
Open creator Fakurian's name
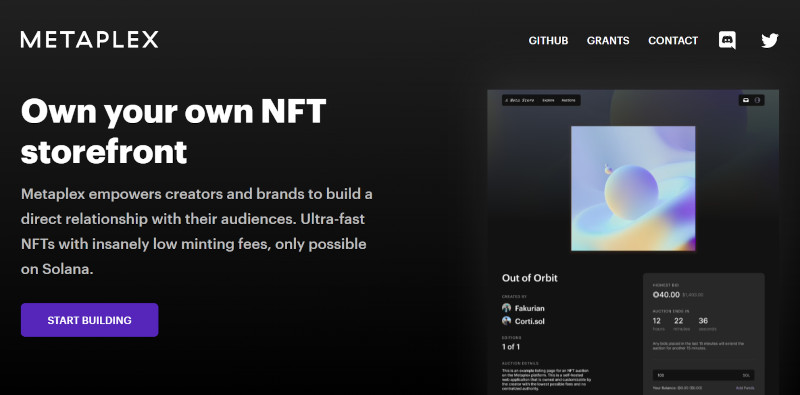pyautogui.click(x=530, y=308)
